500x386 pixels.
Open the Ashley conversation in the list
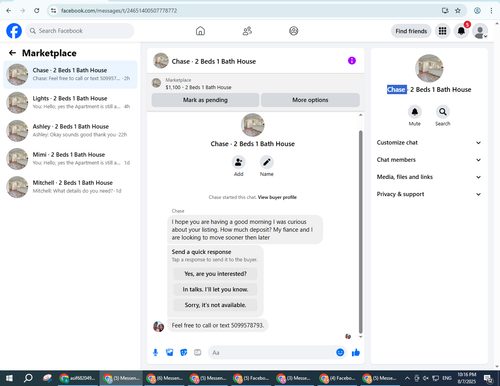click(70, 131)
